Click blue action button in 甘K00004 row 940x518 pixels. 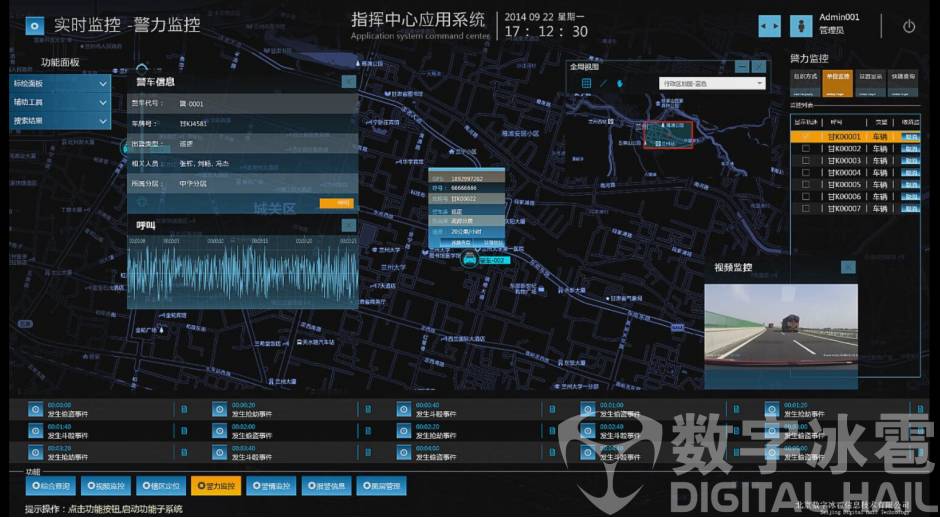pyautogui.click(x=911, y=173)
